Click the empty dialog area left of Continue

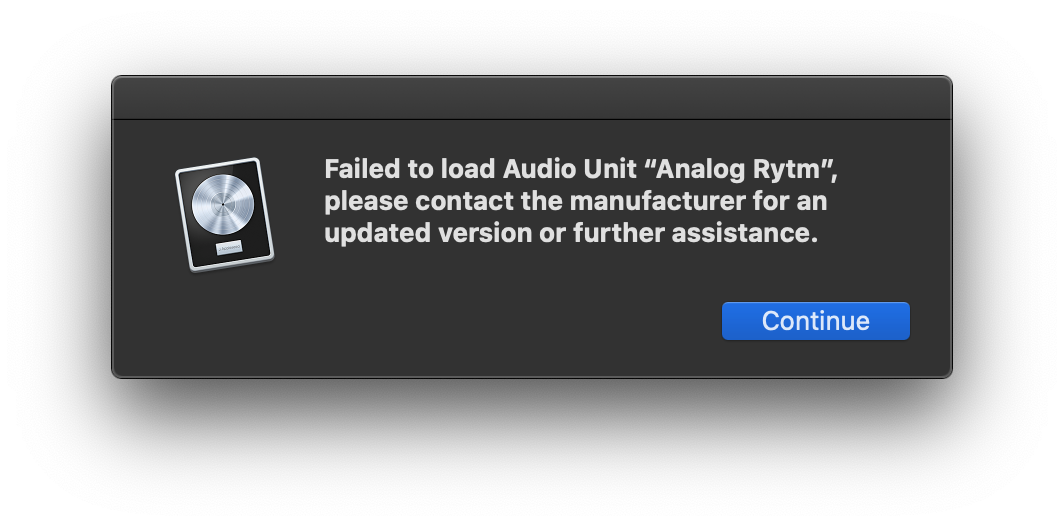[475, 321]
